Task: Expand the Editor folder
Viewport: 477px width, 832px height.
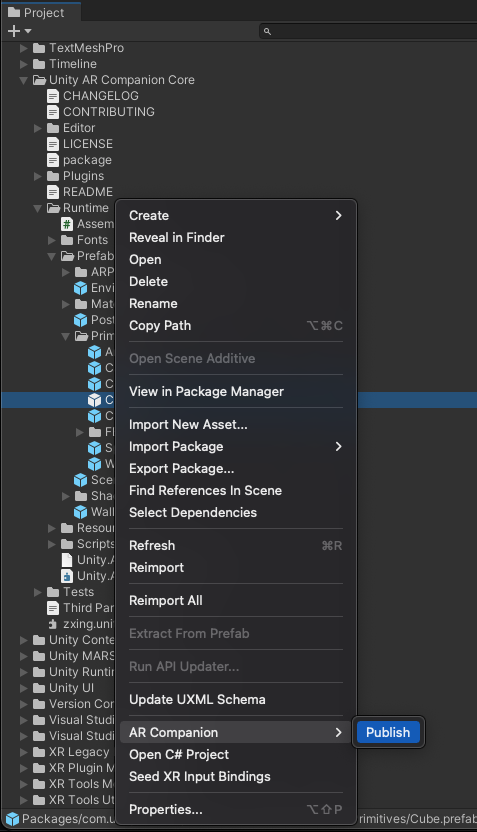Action: [x=38, y=128]
